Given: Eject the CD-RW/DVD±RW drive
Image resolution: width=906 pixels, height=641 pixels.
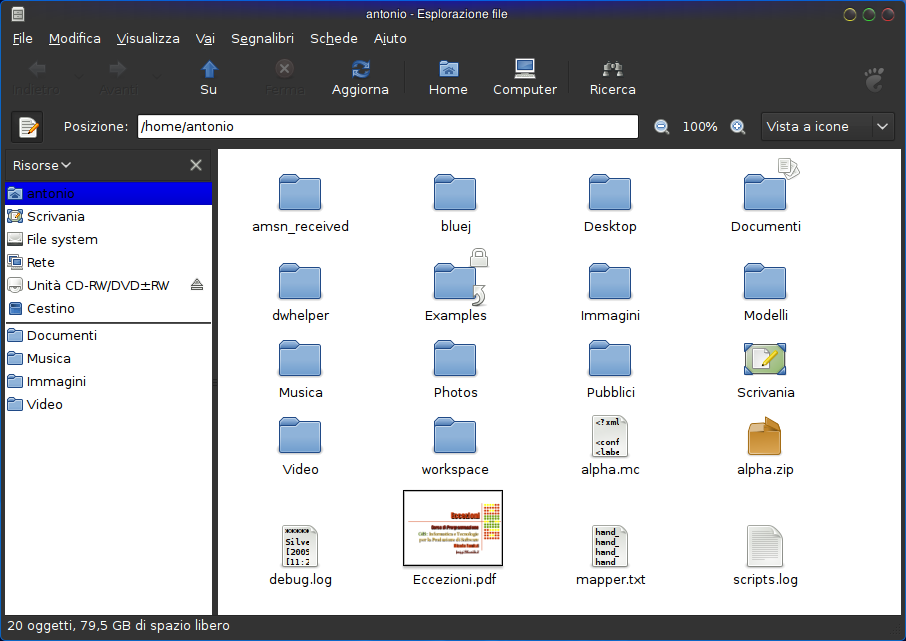Looking at the screenshot, I should pyautogui.click(x=197, y=285).
